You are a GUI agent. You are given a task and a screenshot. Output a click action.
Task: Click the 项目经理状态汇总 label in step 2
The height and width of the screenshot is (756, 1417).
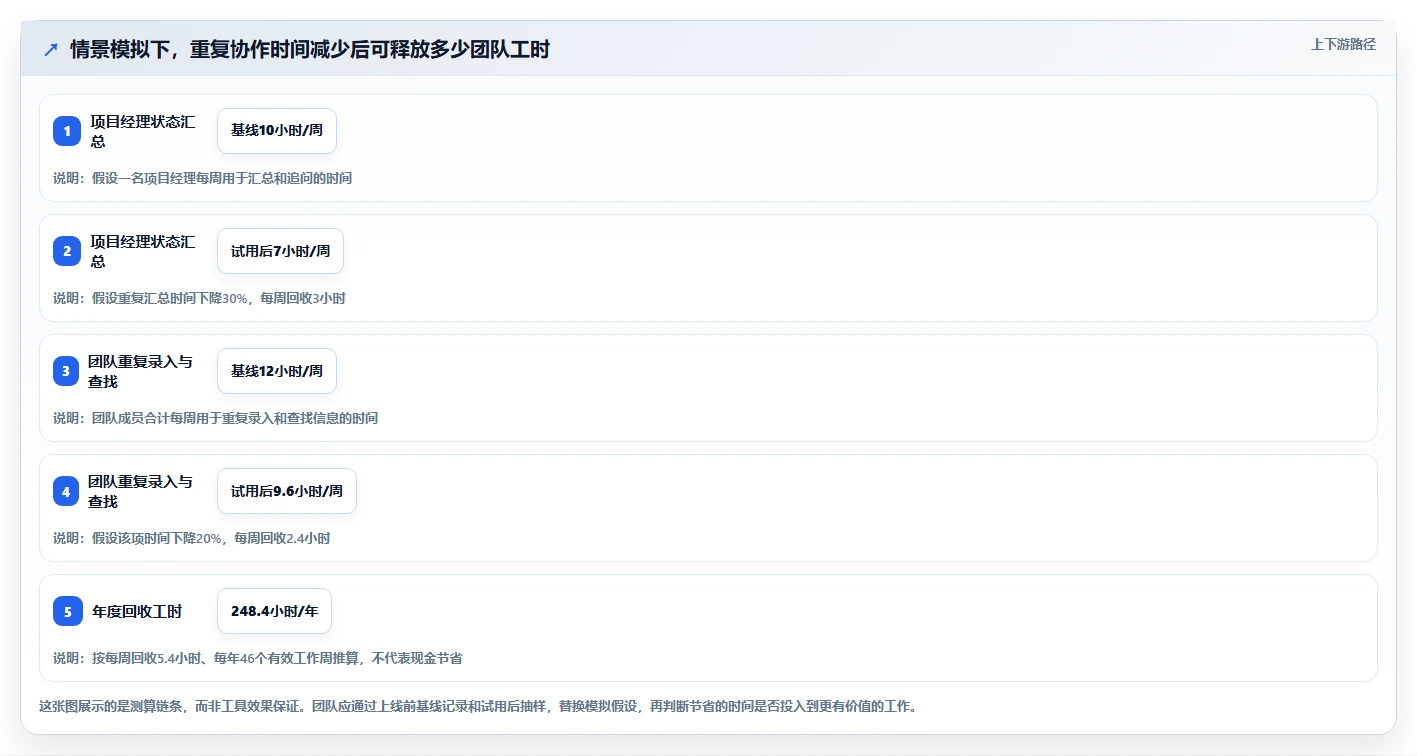(x=143, y=251)
